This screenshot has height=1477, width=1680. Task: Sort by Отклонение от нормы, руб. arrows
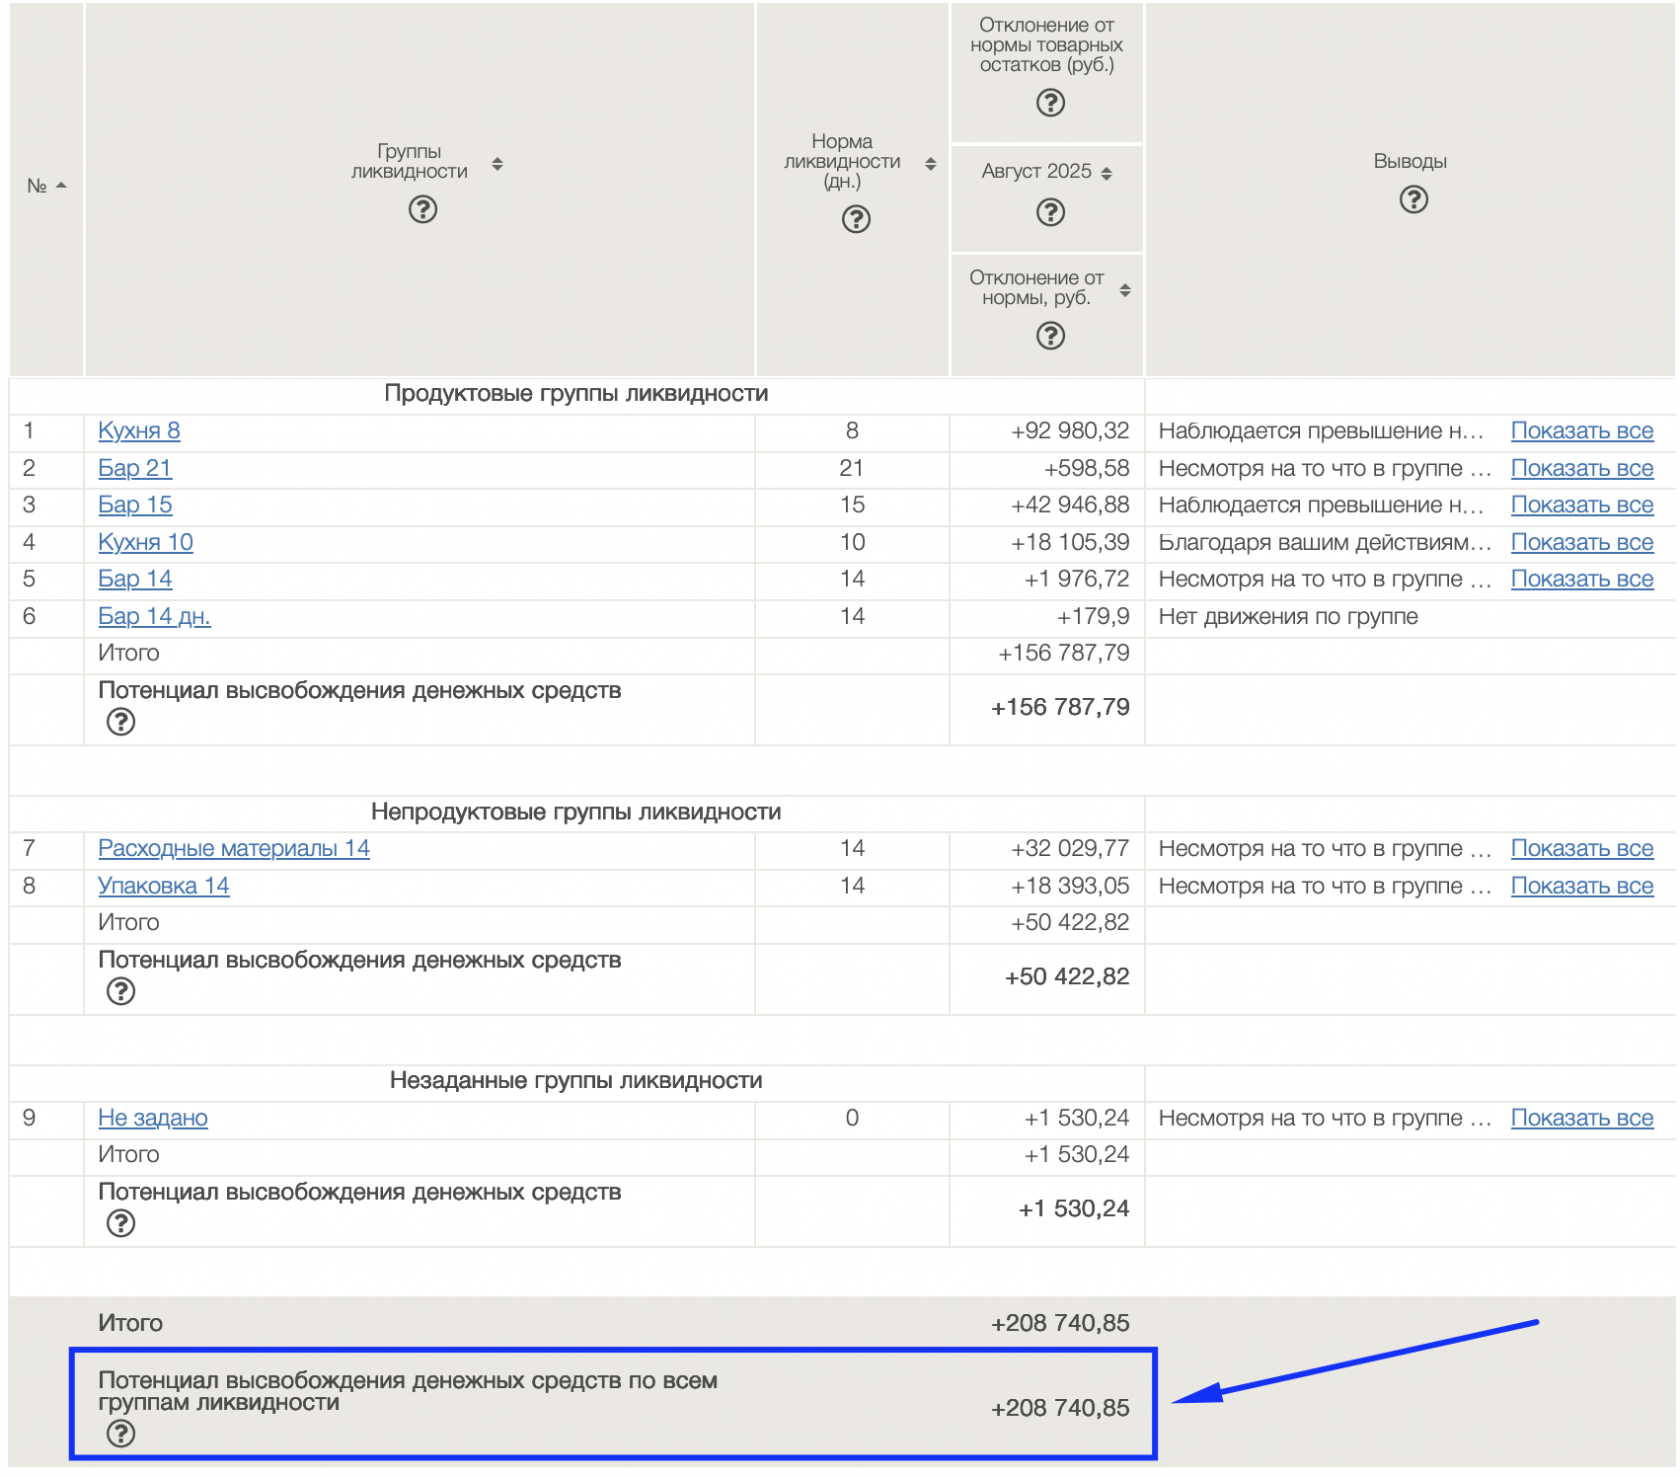(x=1125, y=290)
